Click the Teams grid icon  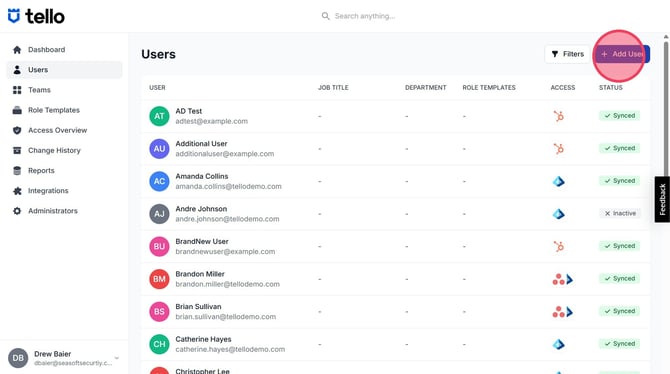17,90
